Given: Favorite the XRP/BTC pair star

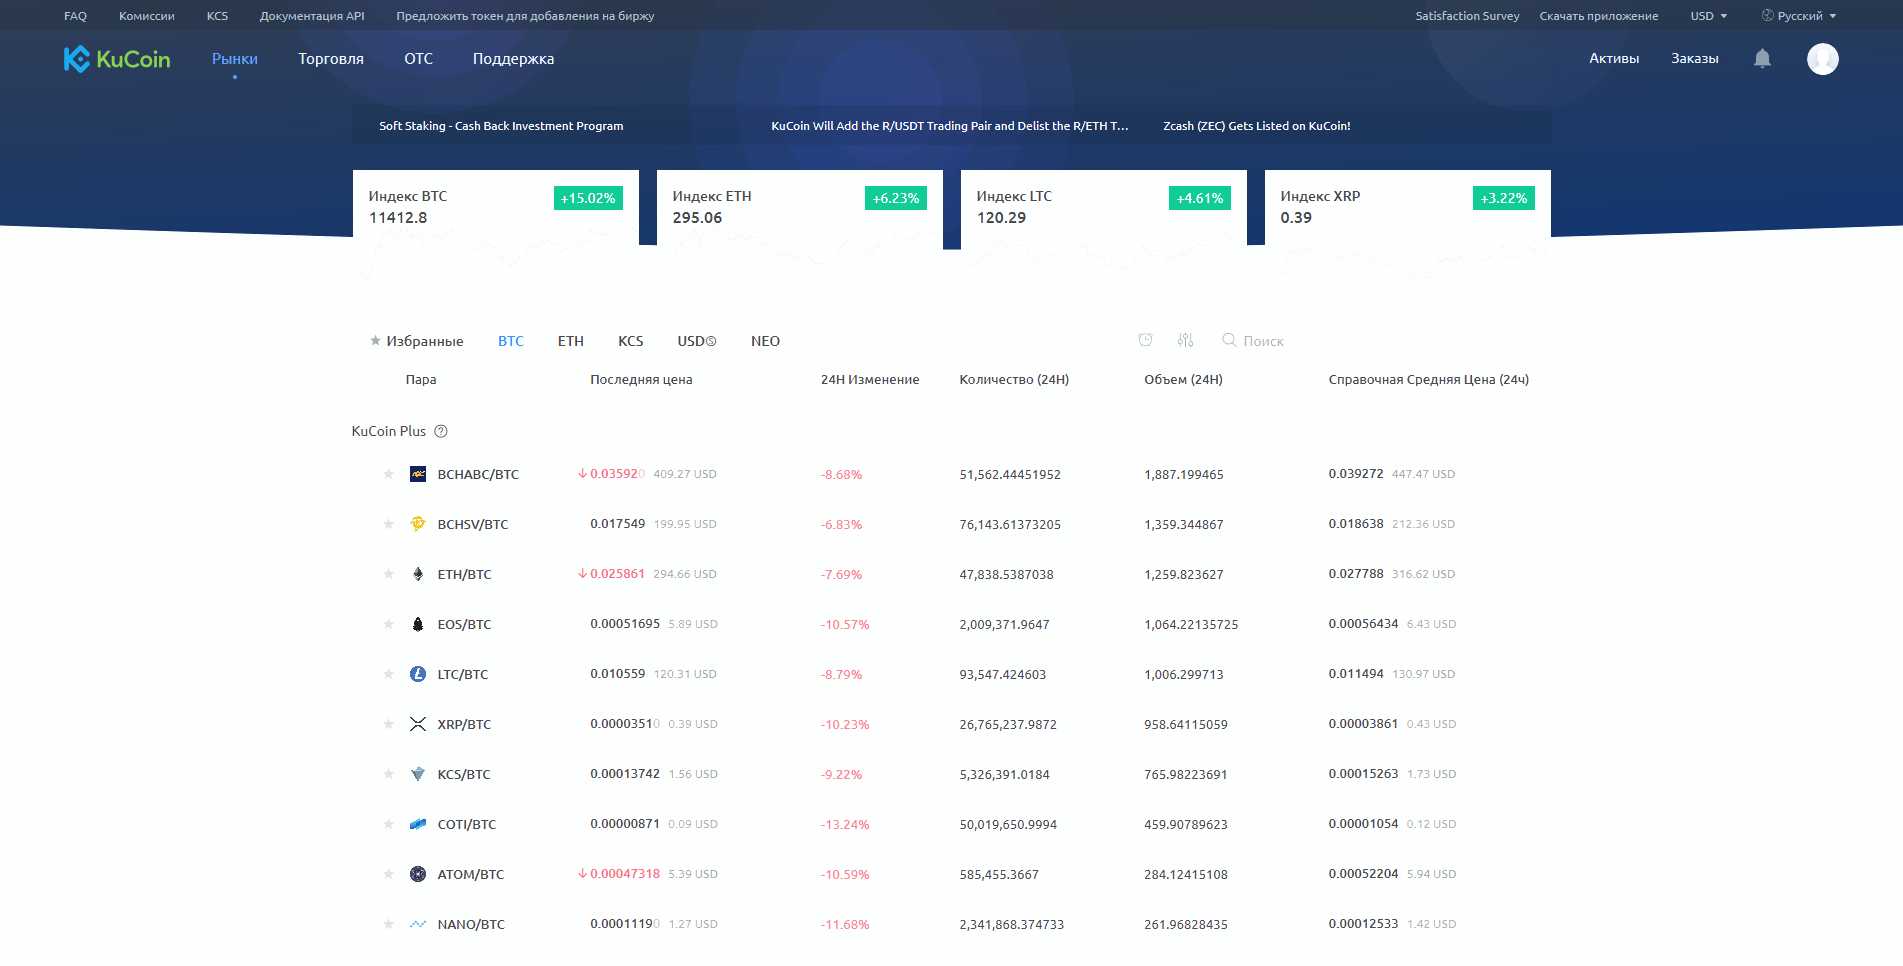Looking at the screenshot, I should pyautogui.click(x=388, y=724).
